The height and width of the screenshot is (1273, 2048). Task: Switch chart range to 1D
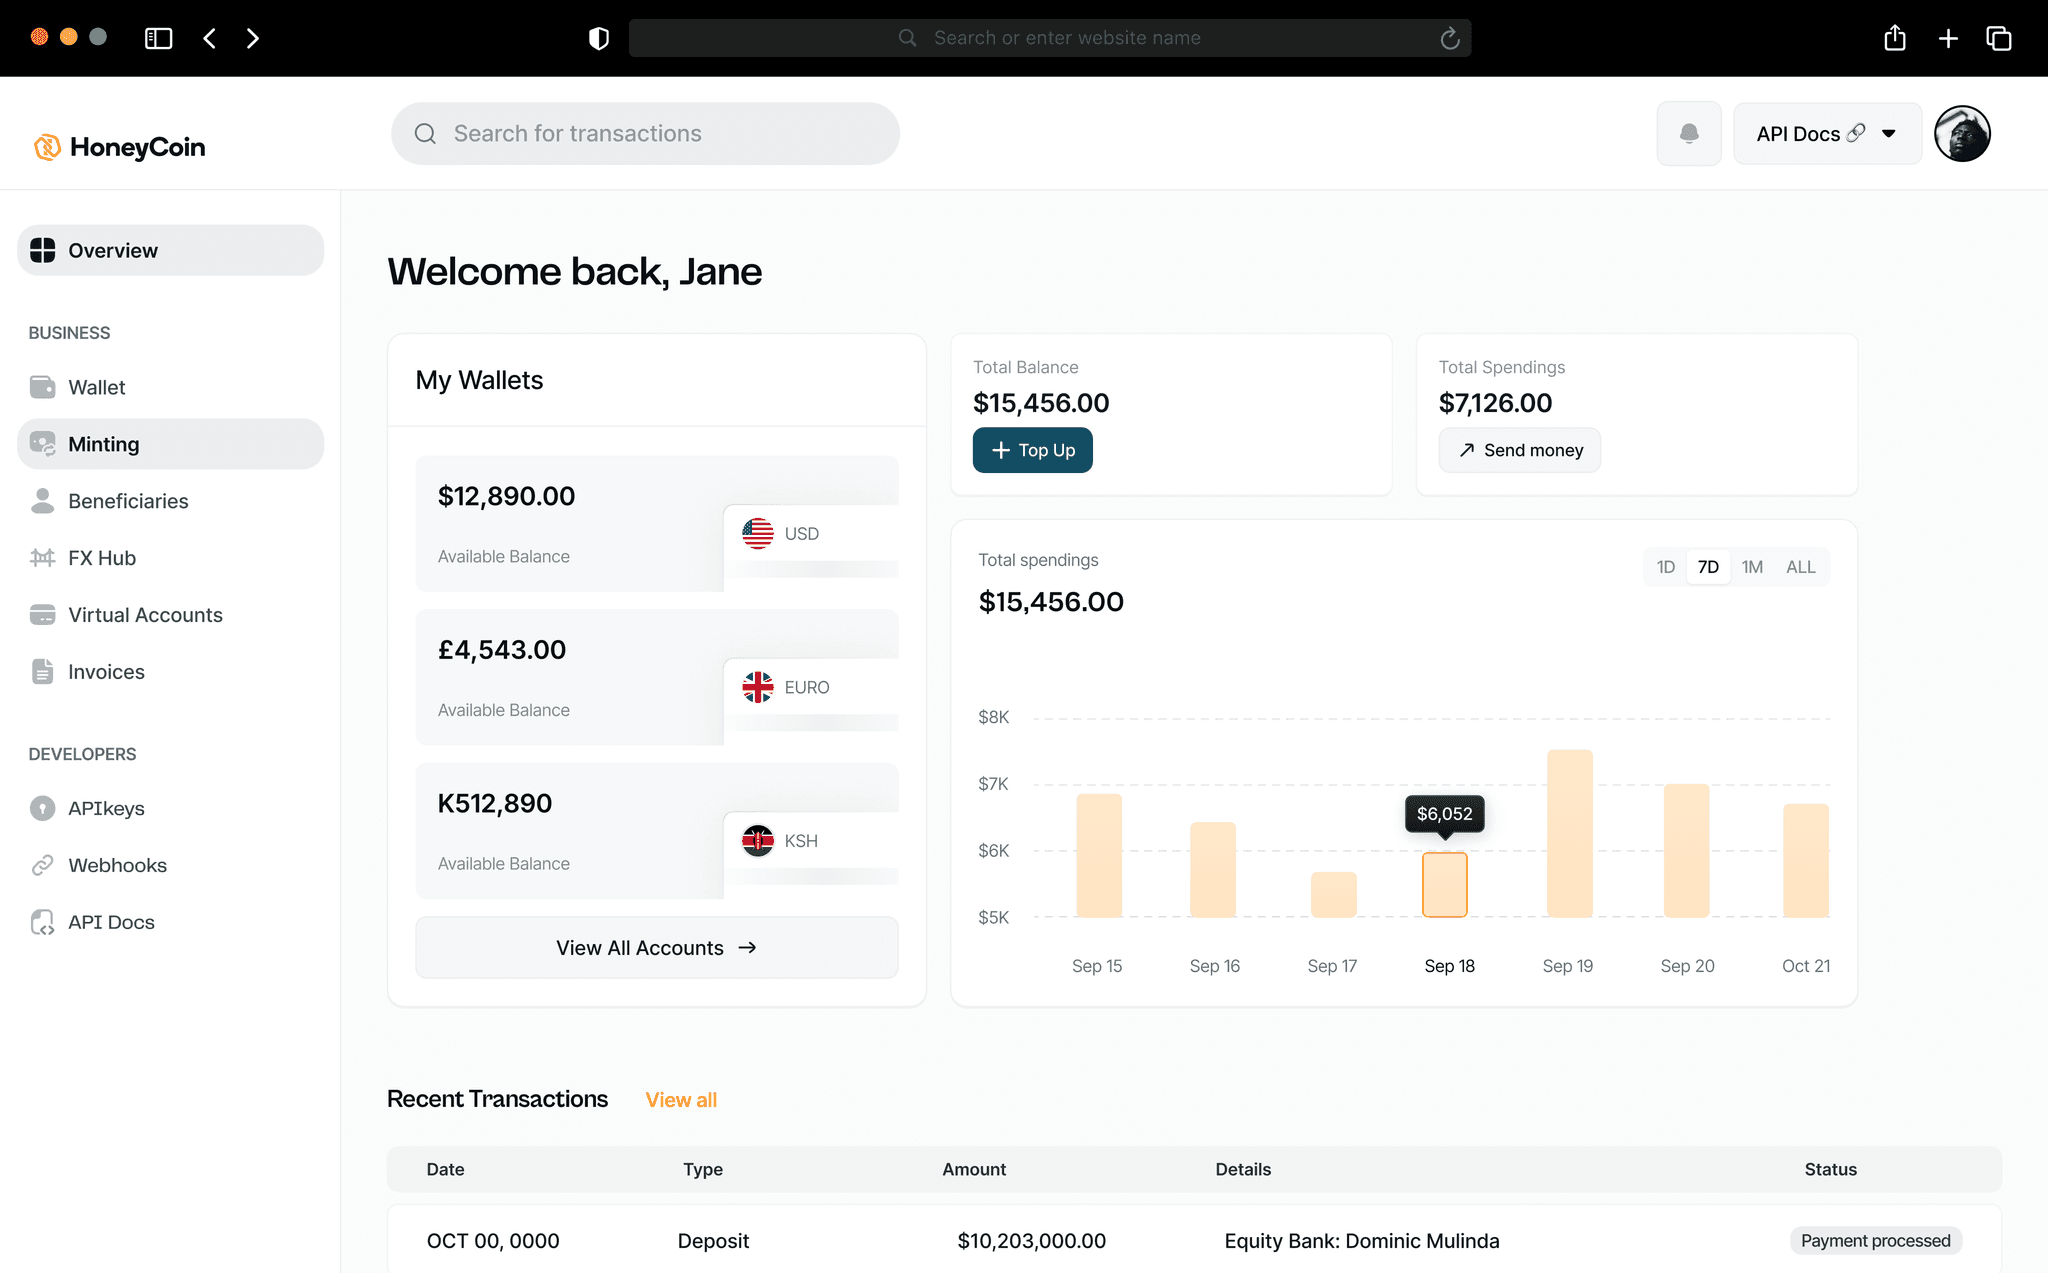tap(1665, 567)
